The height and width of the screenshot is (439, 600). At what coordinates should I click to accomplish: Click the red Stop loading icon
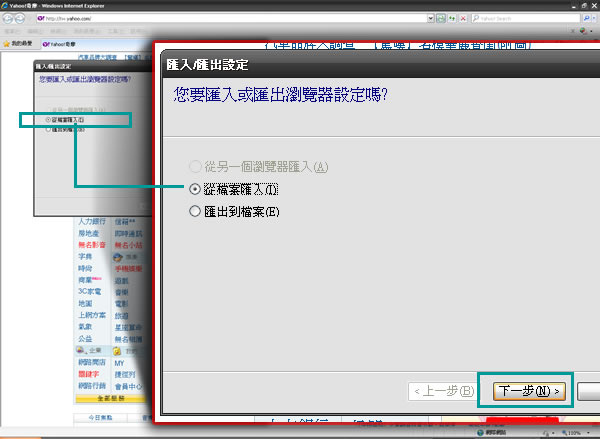(x=463, y=18)
